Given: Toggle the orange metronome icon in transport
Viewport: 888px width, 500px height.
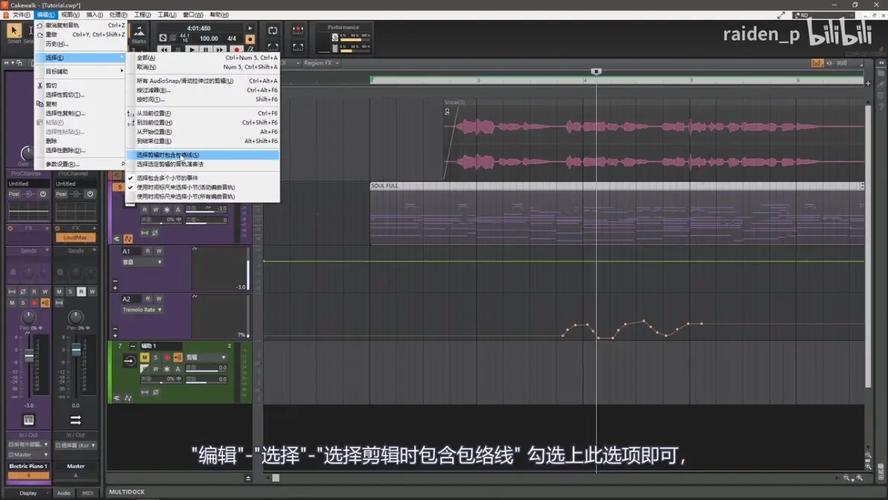Looking at the screenshot, I should click(x=250, y=39).
